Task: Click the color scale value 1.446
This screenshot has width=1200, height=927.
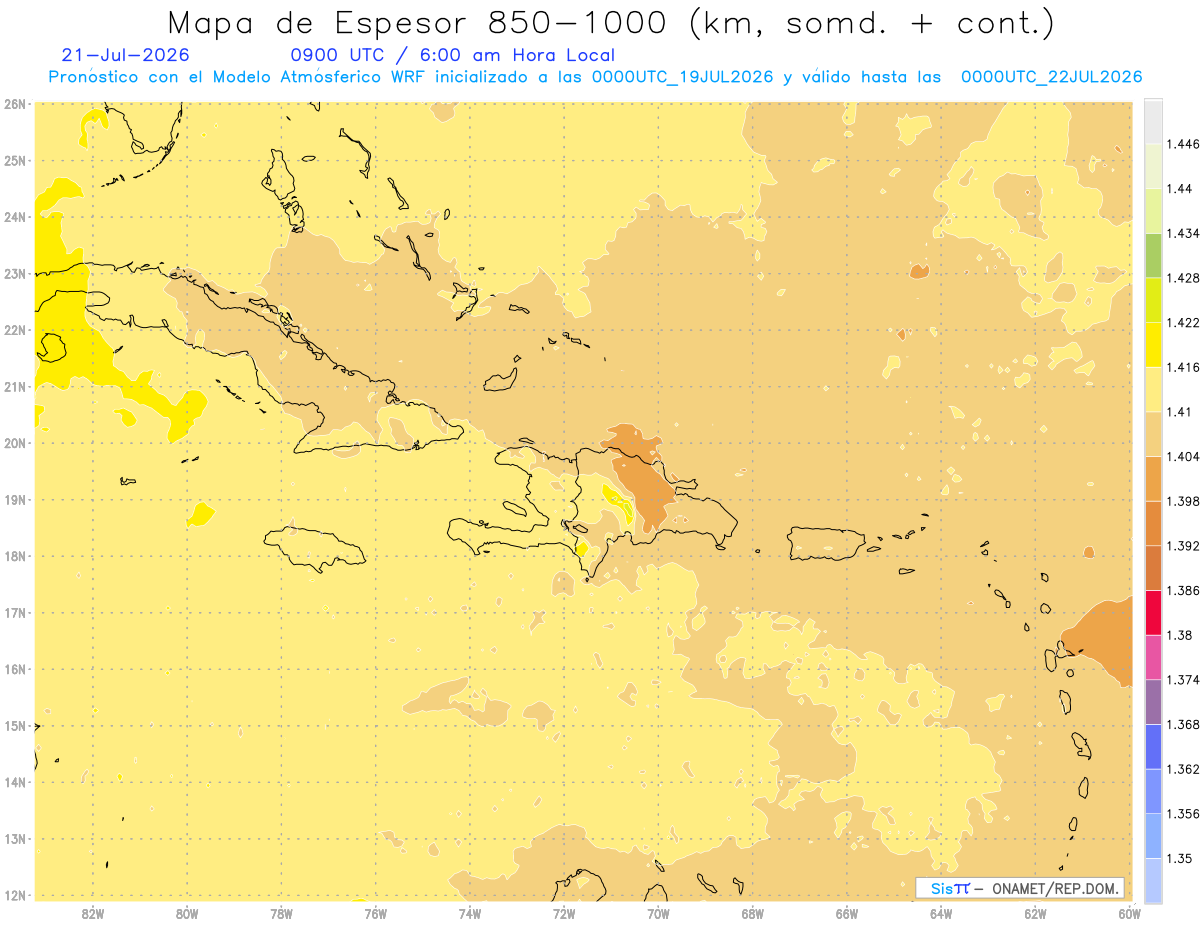Action: 1182,144
